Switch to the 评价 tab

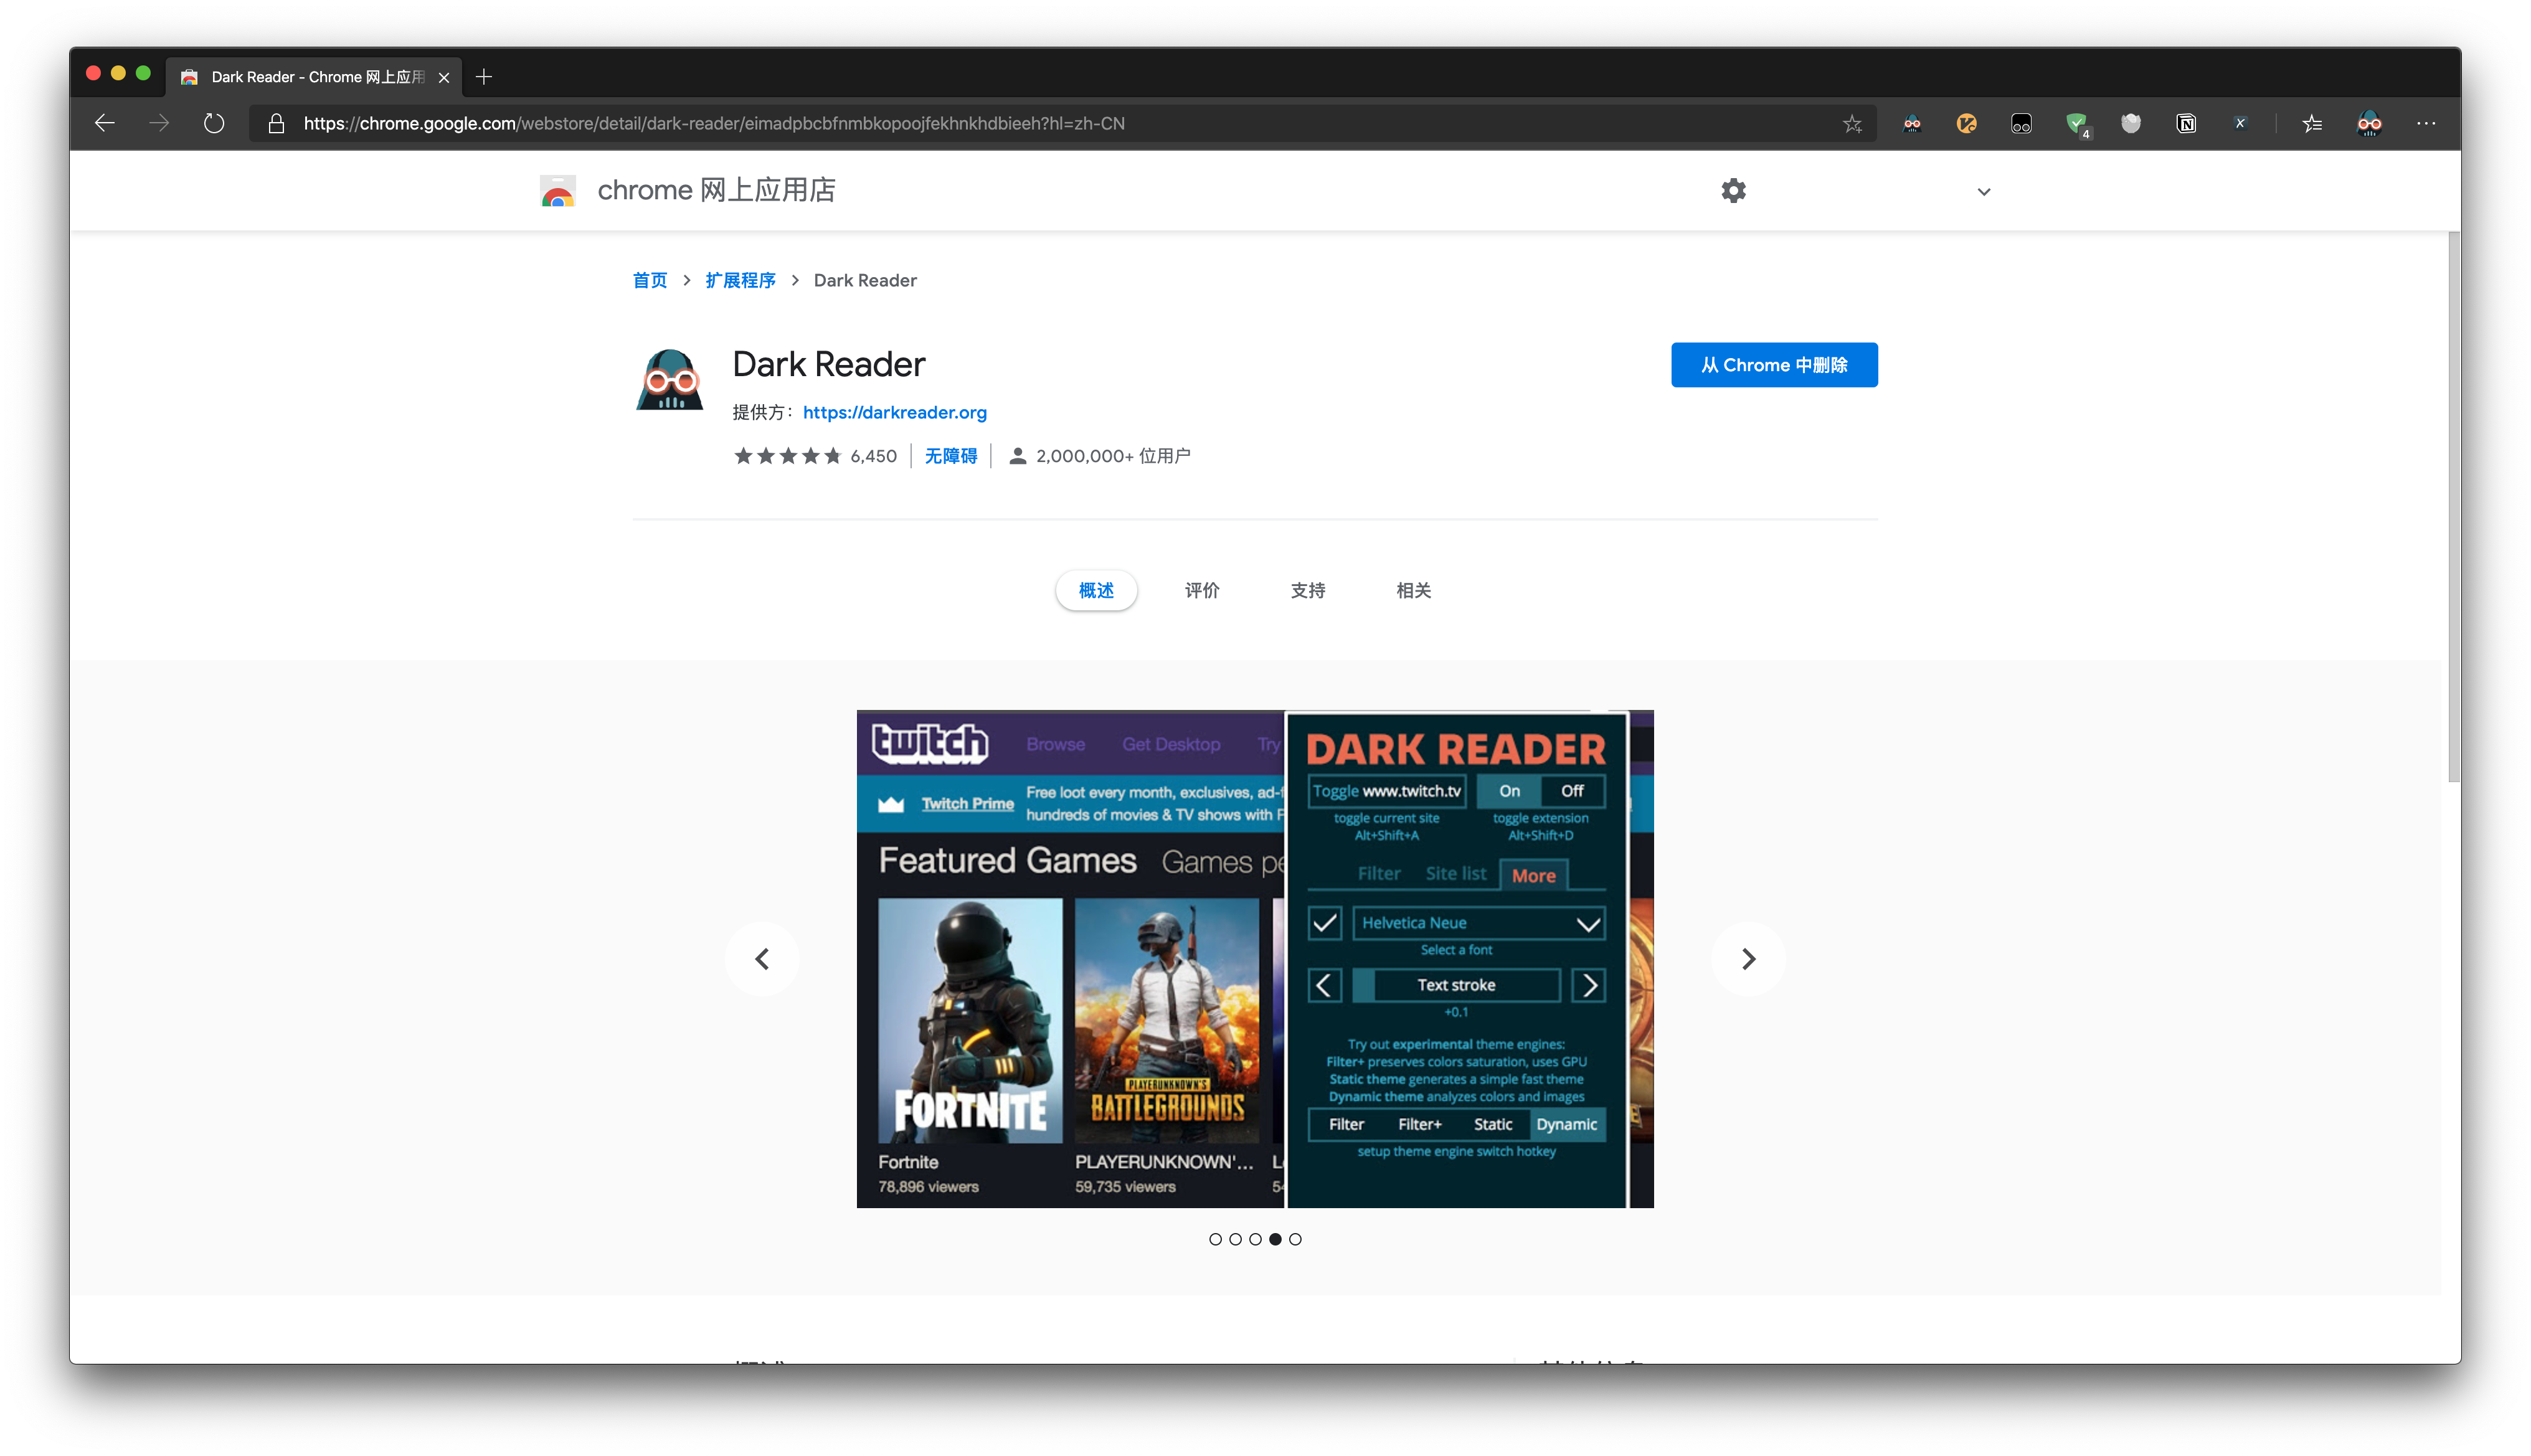pyautogui.click(x=1202, y=590)
